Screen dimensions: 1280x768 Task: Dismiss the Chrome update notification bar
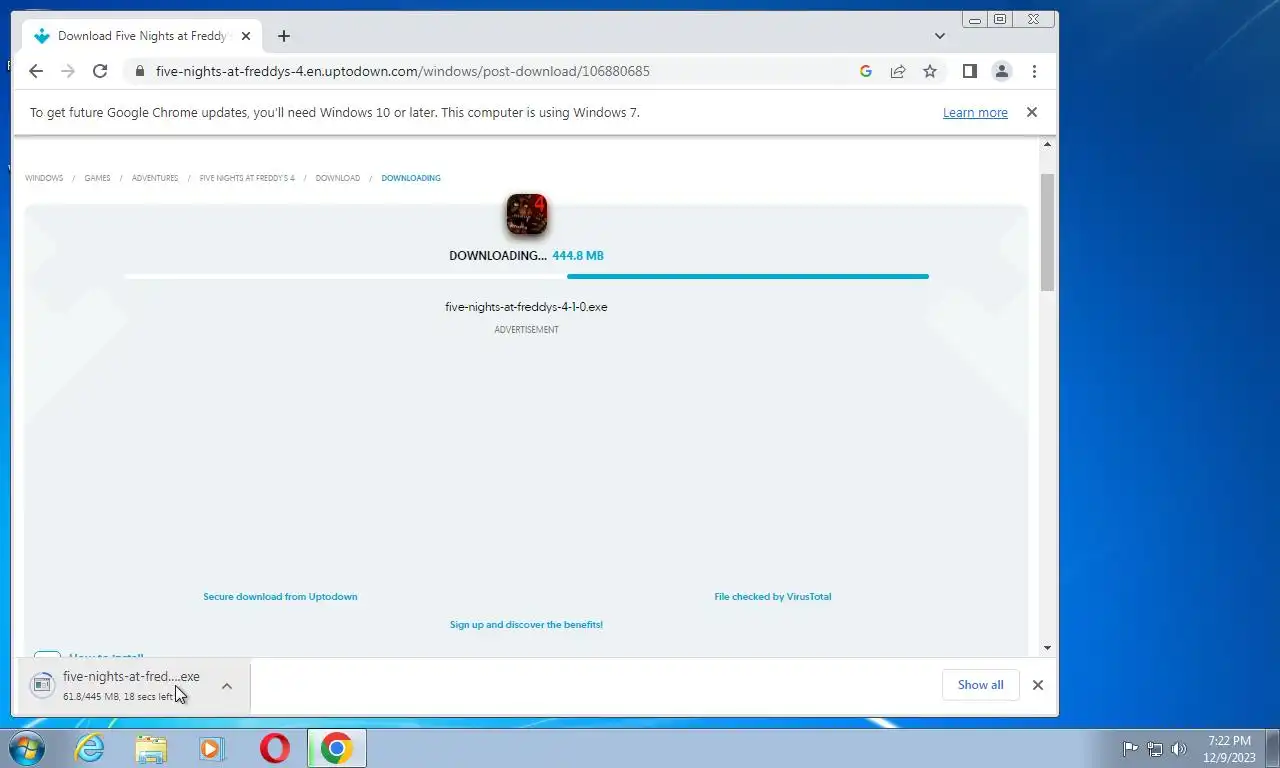click(x=1032, y=113)
